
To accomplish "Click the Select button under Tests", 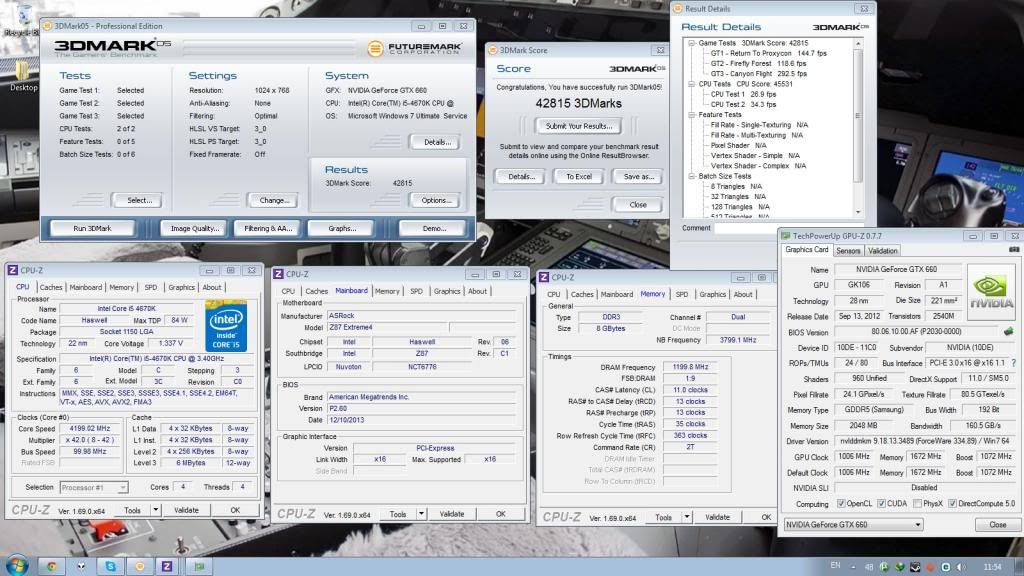I will point(139,200).
